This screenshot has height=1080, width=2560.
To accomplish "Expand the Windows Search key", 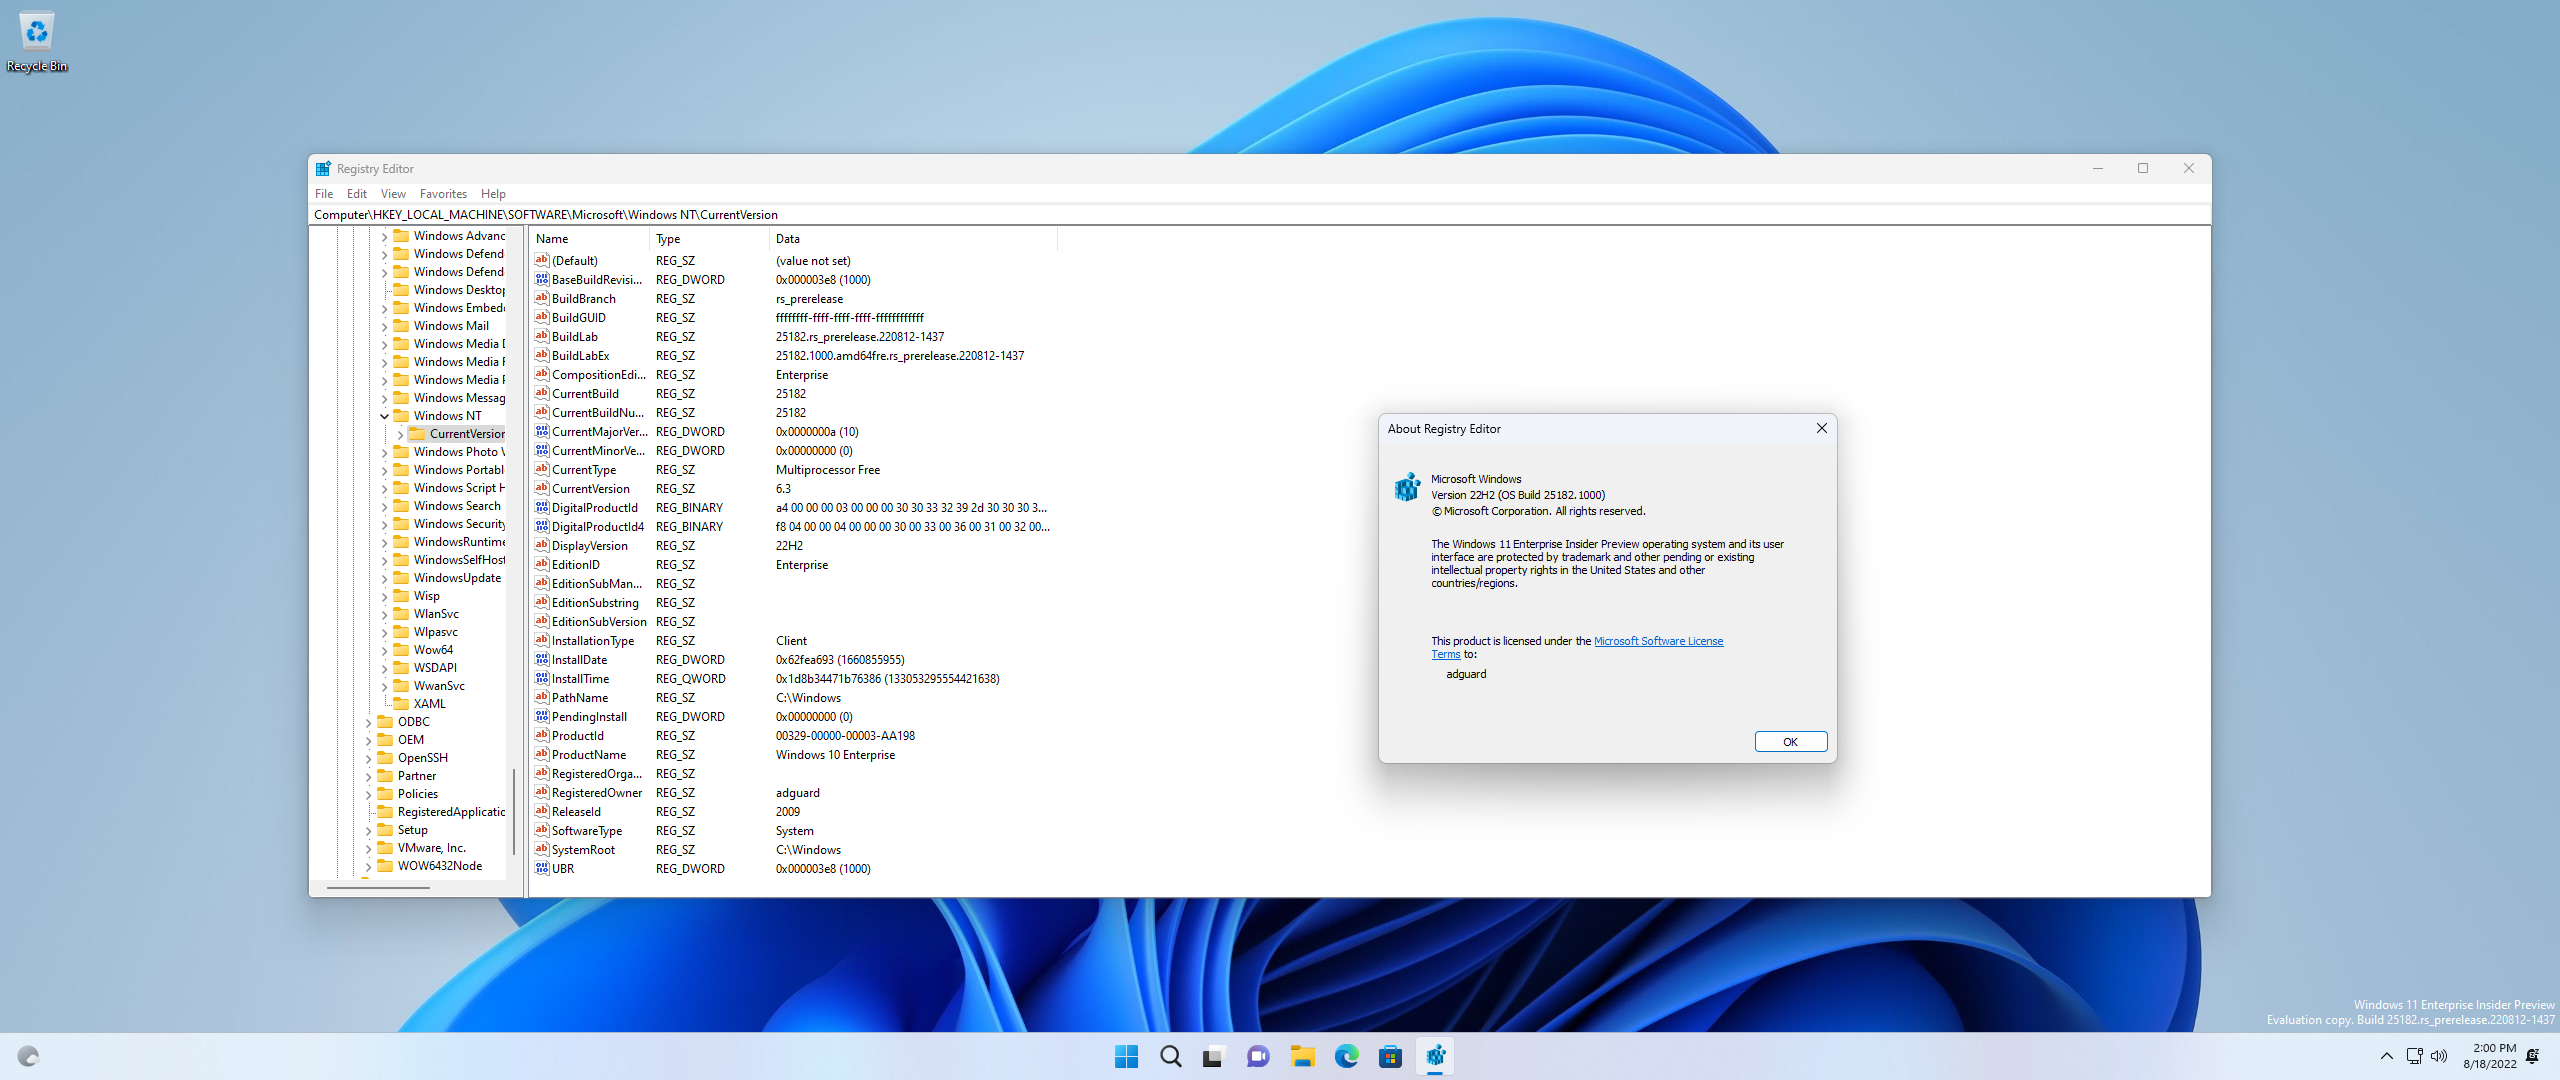I will click(384, 506).
